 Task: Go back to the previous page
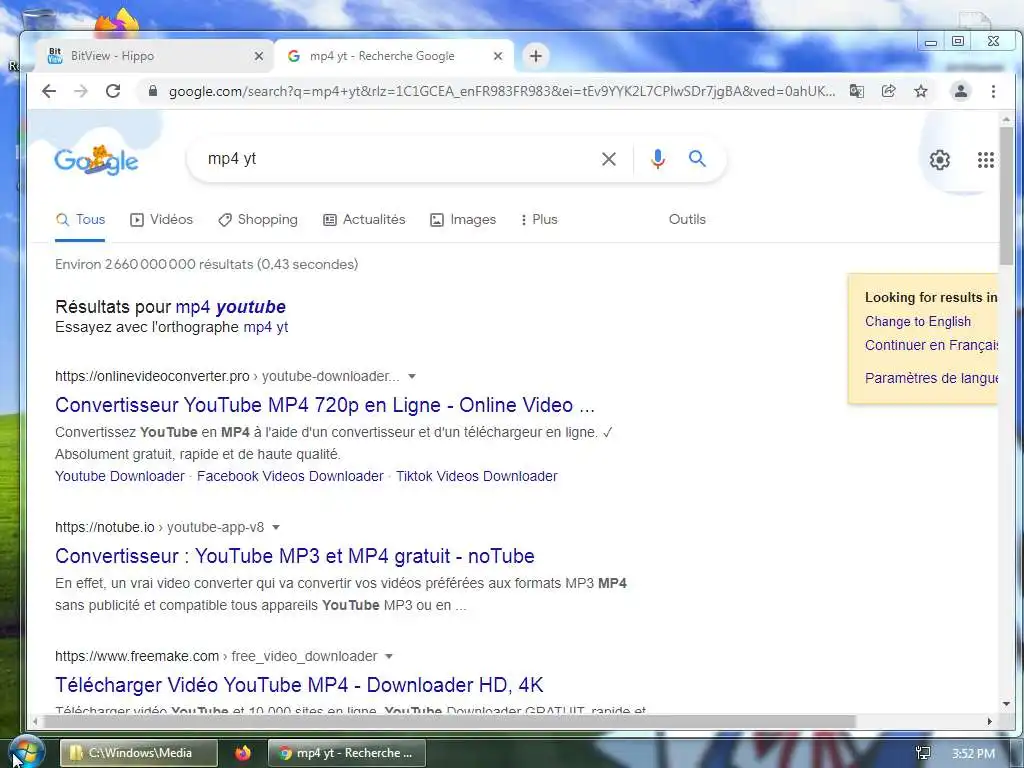coord(49,91)
